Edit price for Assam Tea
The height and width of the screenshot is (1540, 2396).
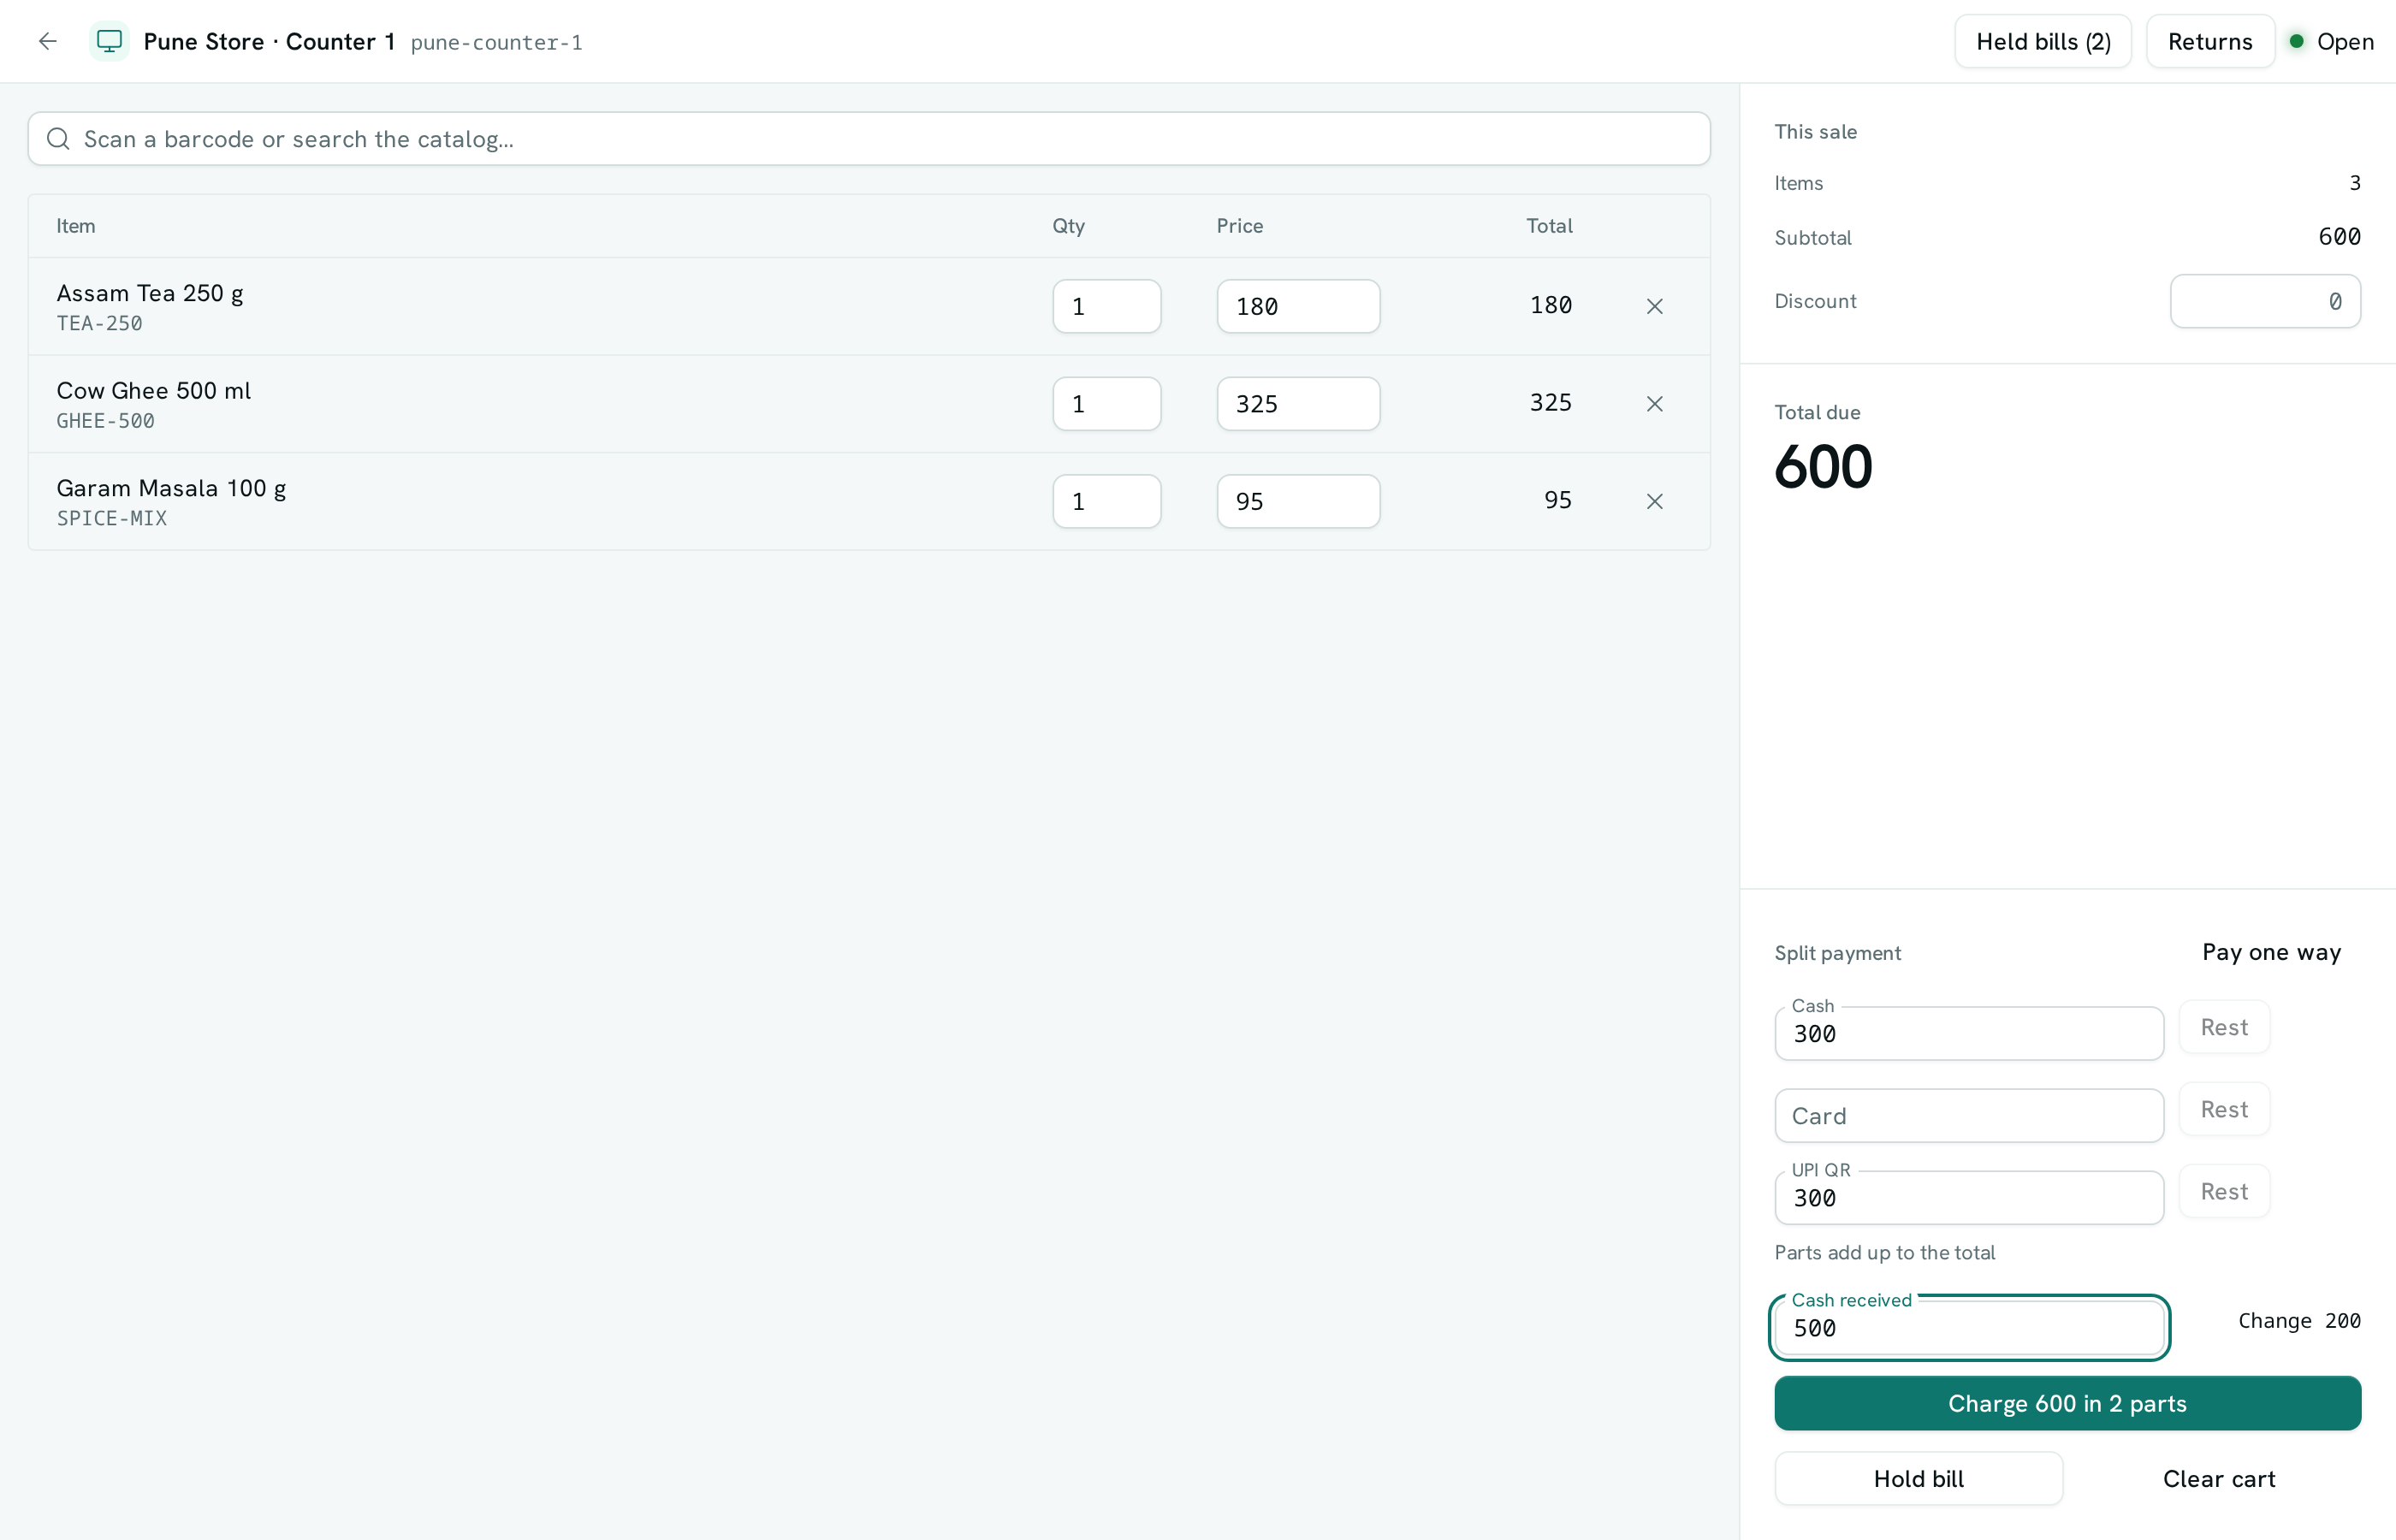pyautogui.click(x=1297, y=306)
